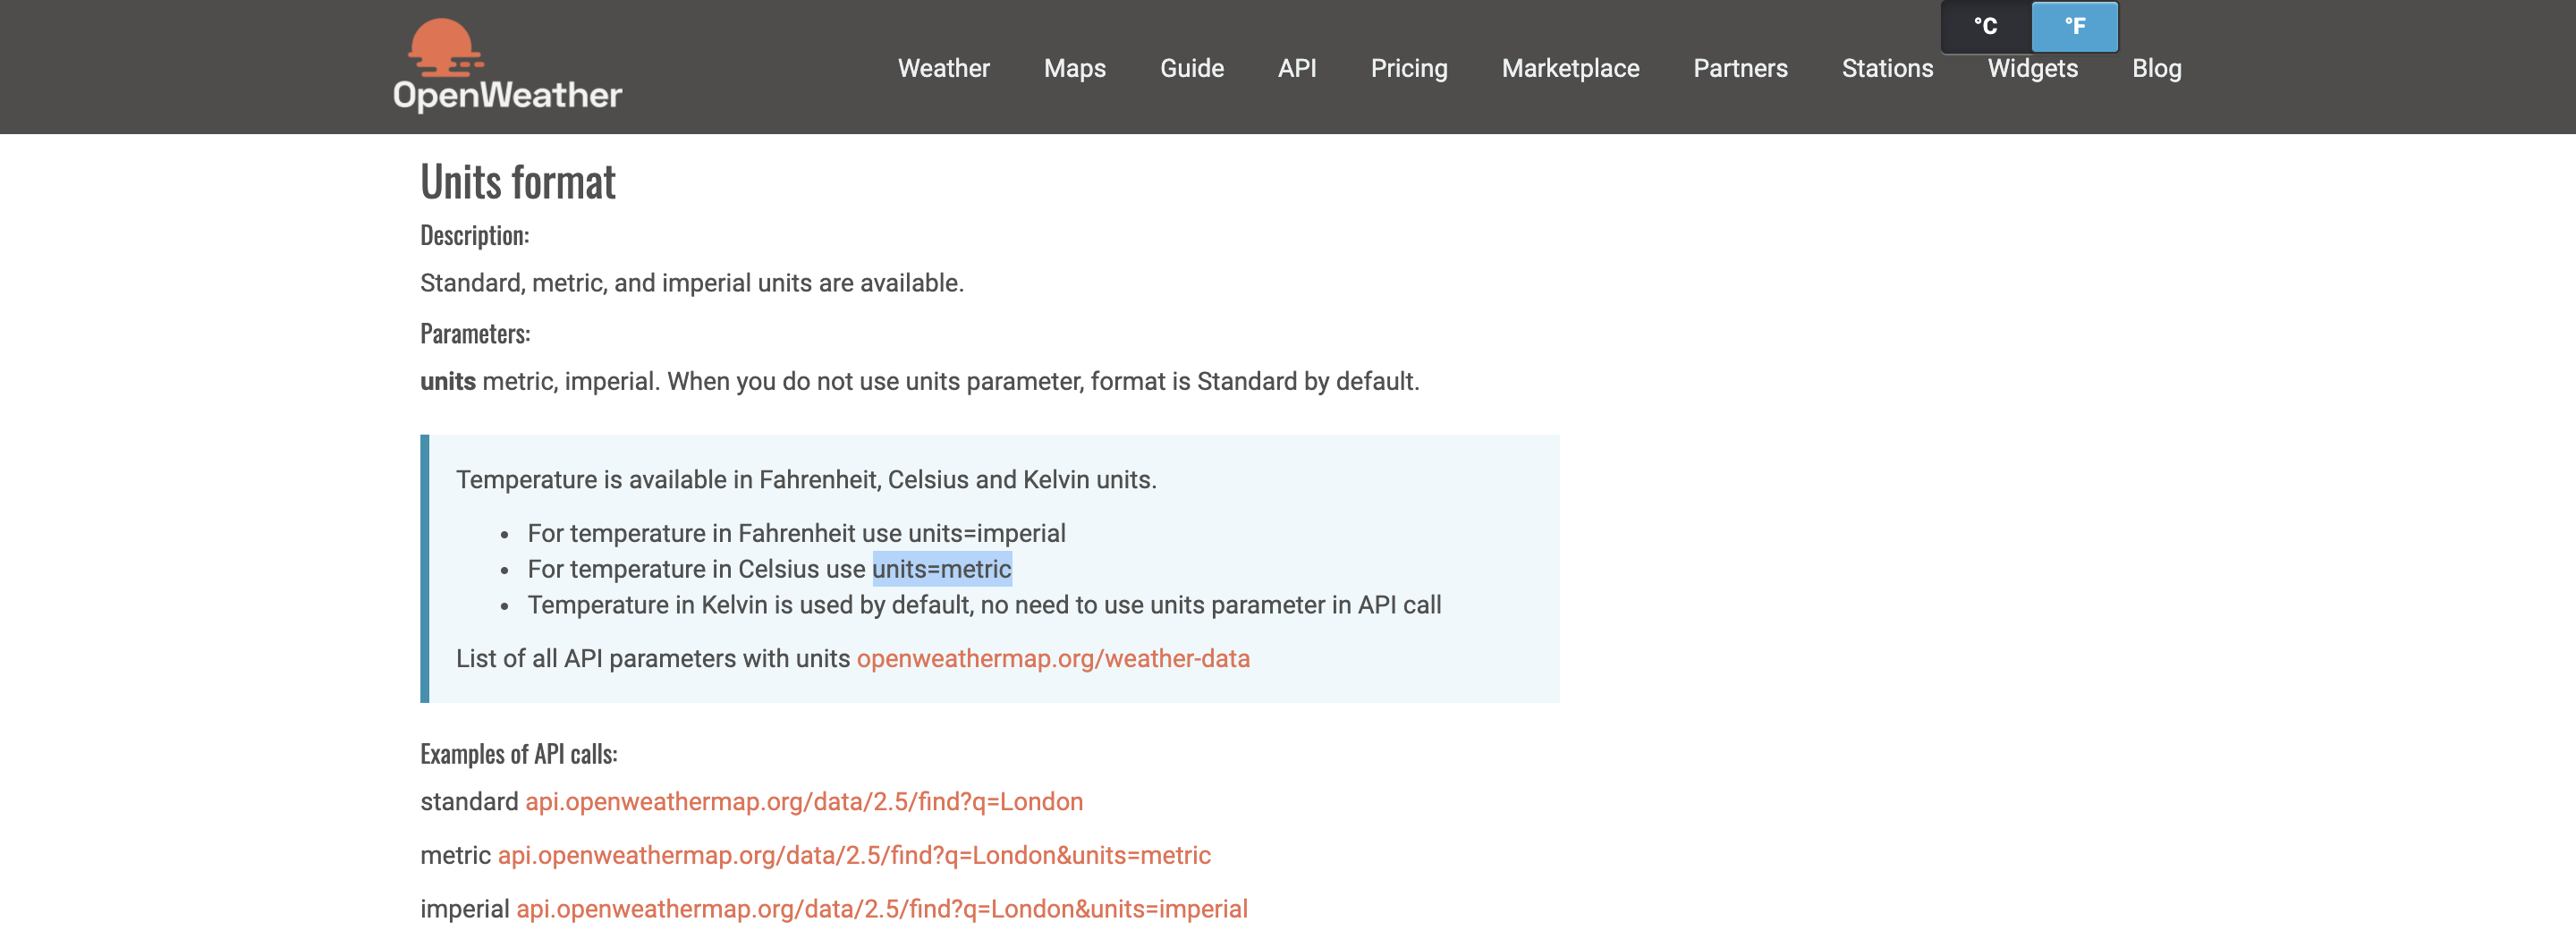Viewport: 2576px width, 939px height.
Task: Visit the Blog
Action: tap(2156, 68)
